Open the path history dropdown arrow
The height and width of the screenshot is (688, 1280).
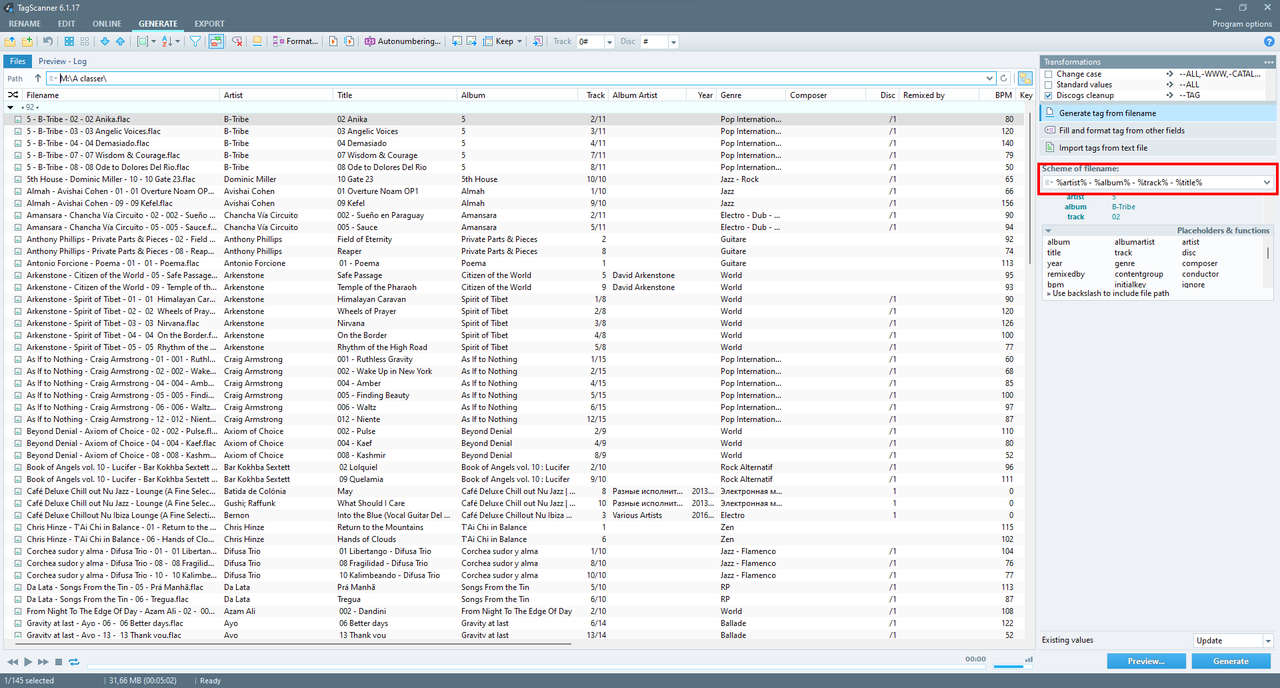[988, 78]
